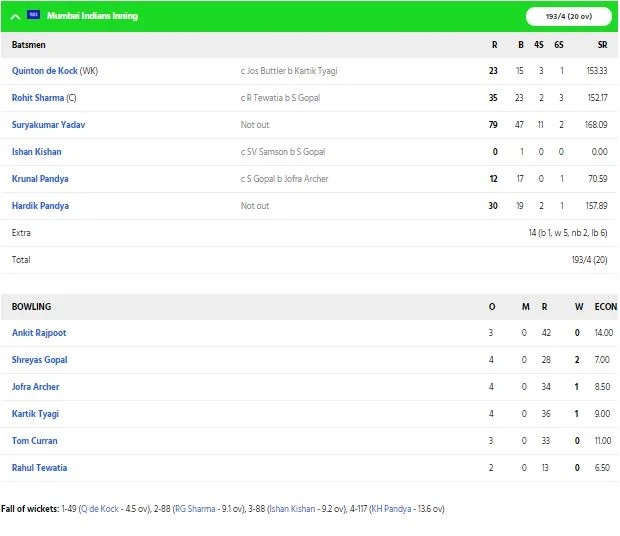The image size is (620, 536).
Task: Click the Batsmen column header
Action: 28,45
